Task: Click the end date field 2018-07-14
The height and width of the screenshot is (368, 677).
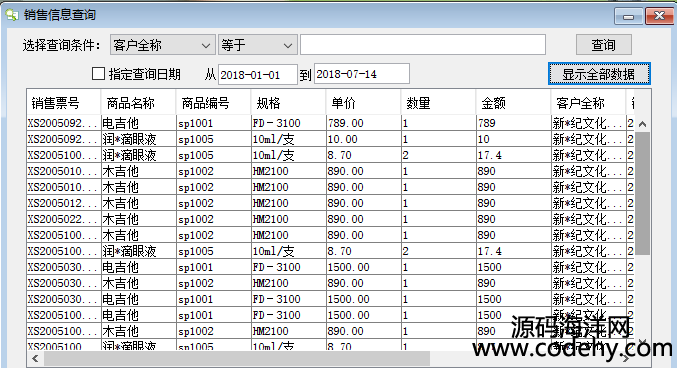Action: point(362,74)
